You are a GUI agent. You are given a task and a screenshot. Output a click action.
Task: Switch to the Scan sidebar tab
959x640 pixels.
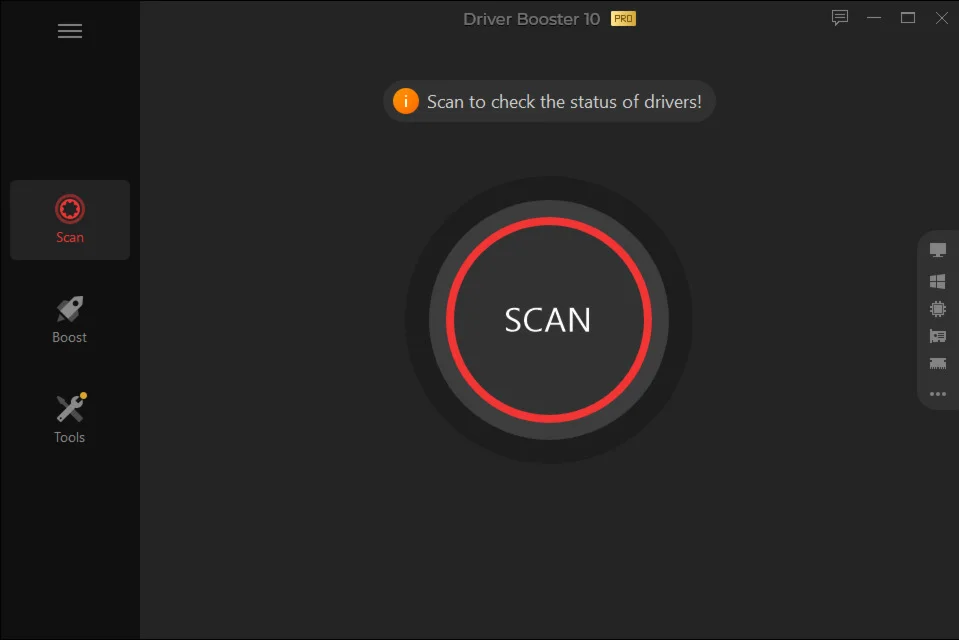click(x=70, y=220)
